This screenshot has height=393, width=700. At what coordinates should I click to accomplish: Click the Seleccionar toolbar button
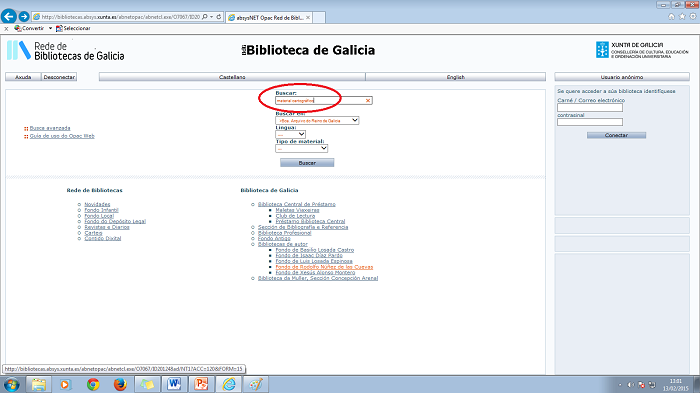coord(73,28)
